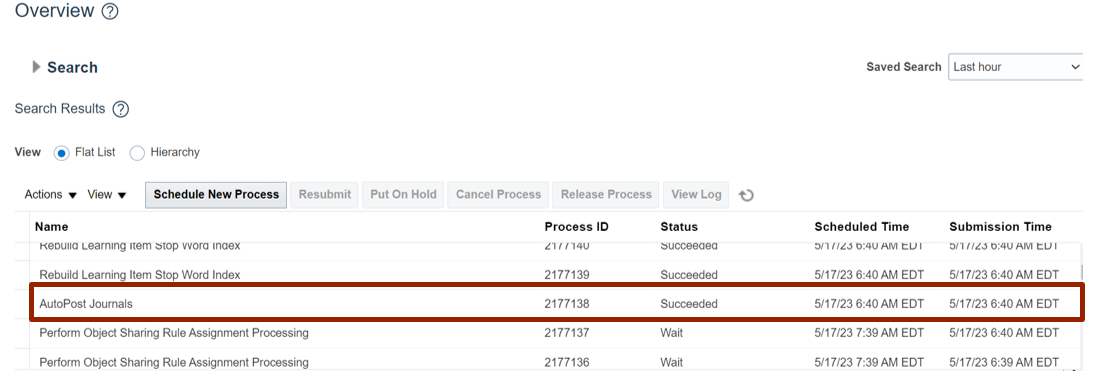
Task: Click the Put On Hold button
Action: tap(403, 195)
